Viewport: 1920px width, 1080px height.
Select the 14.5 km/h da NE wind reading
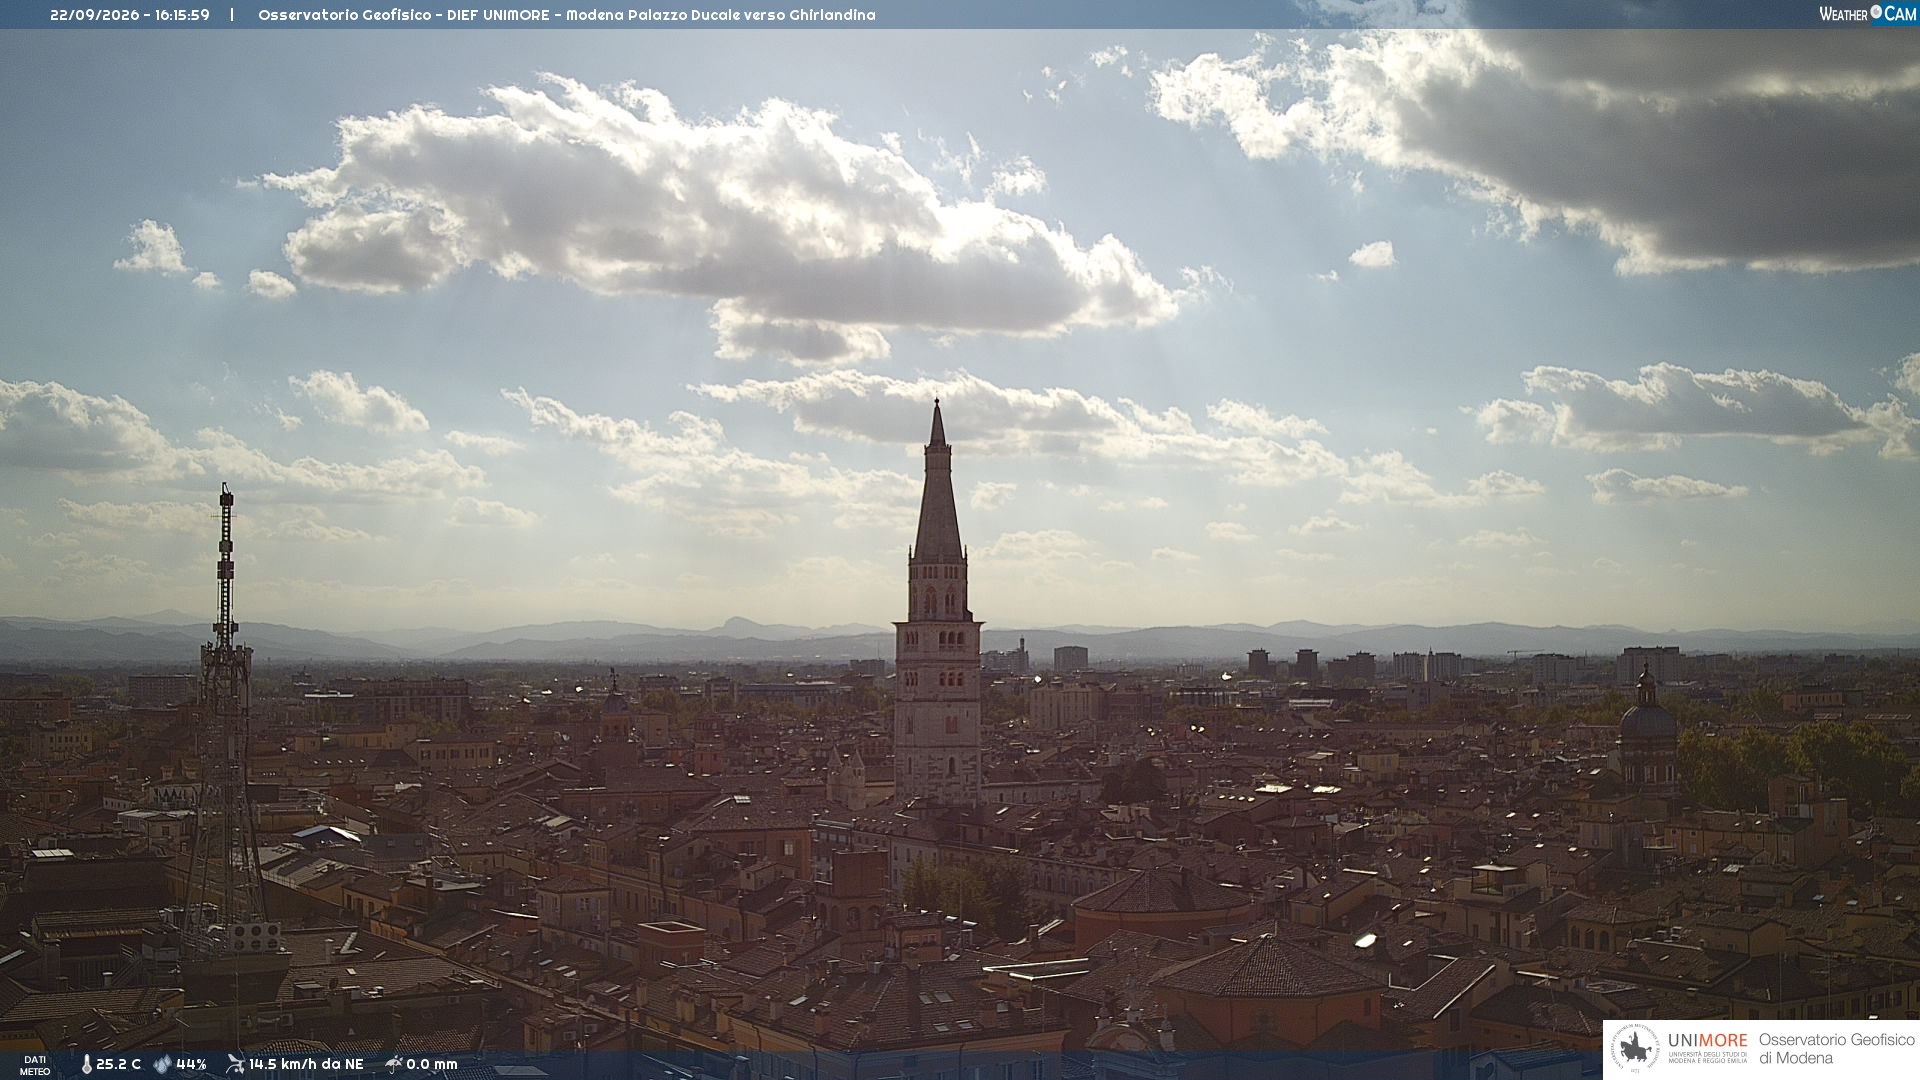tap(306, 1064)
